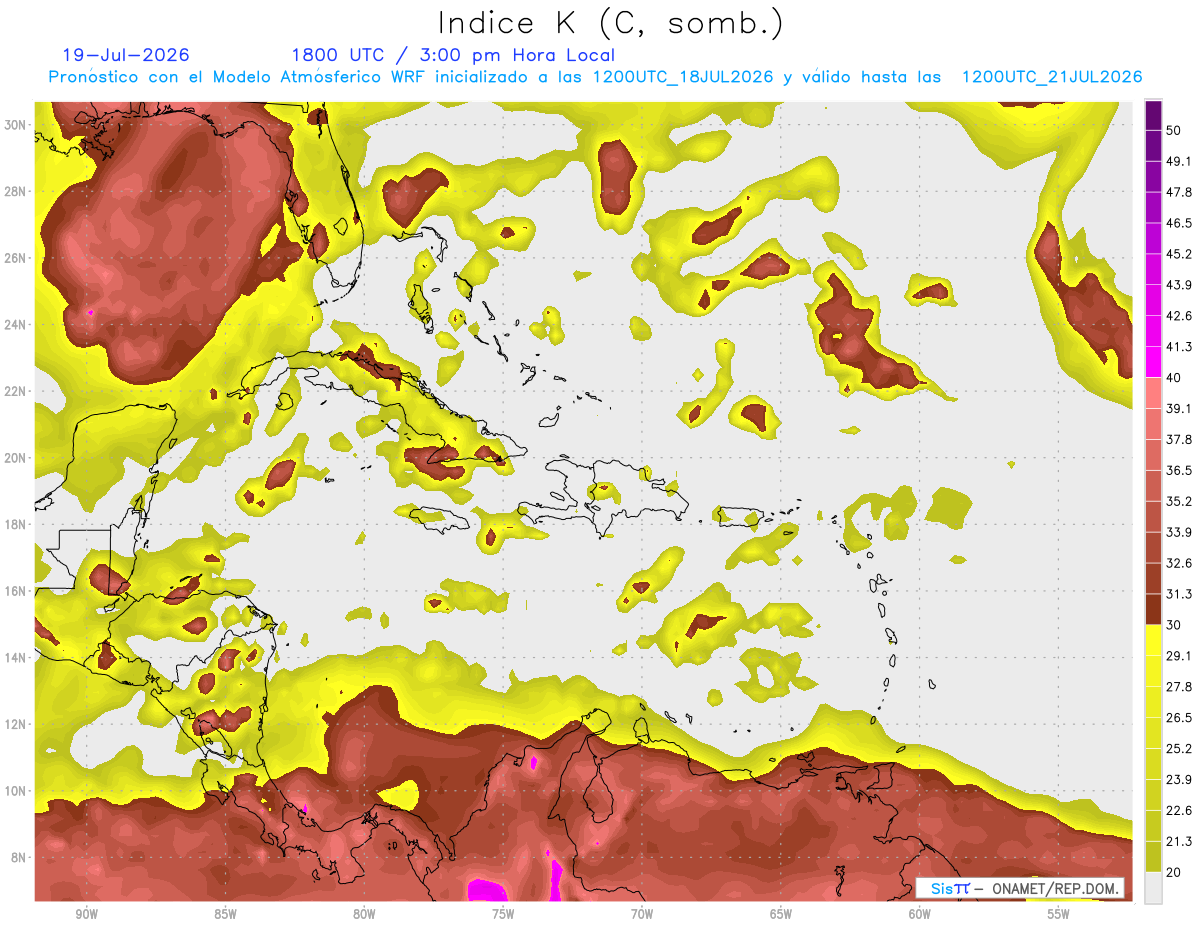Viewport: 1200px width, 927px height.
Task: Click the latitude axis label "26N"
Action: pos(15,258)
